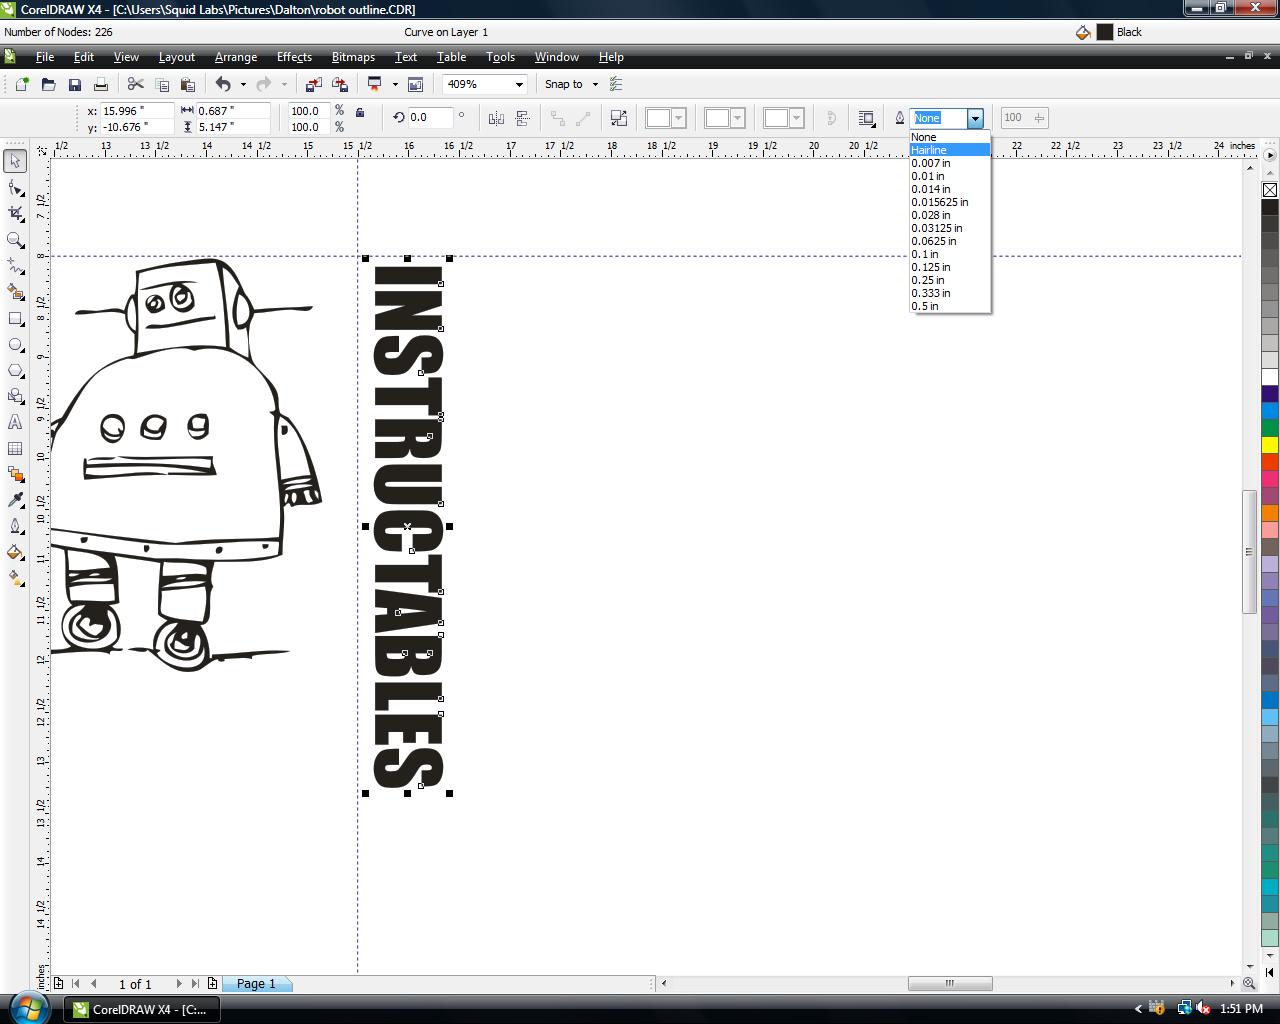The width and height of the screenshot is (1280, 1024).
Task: Save the current document
Action: tap(74, 85)
